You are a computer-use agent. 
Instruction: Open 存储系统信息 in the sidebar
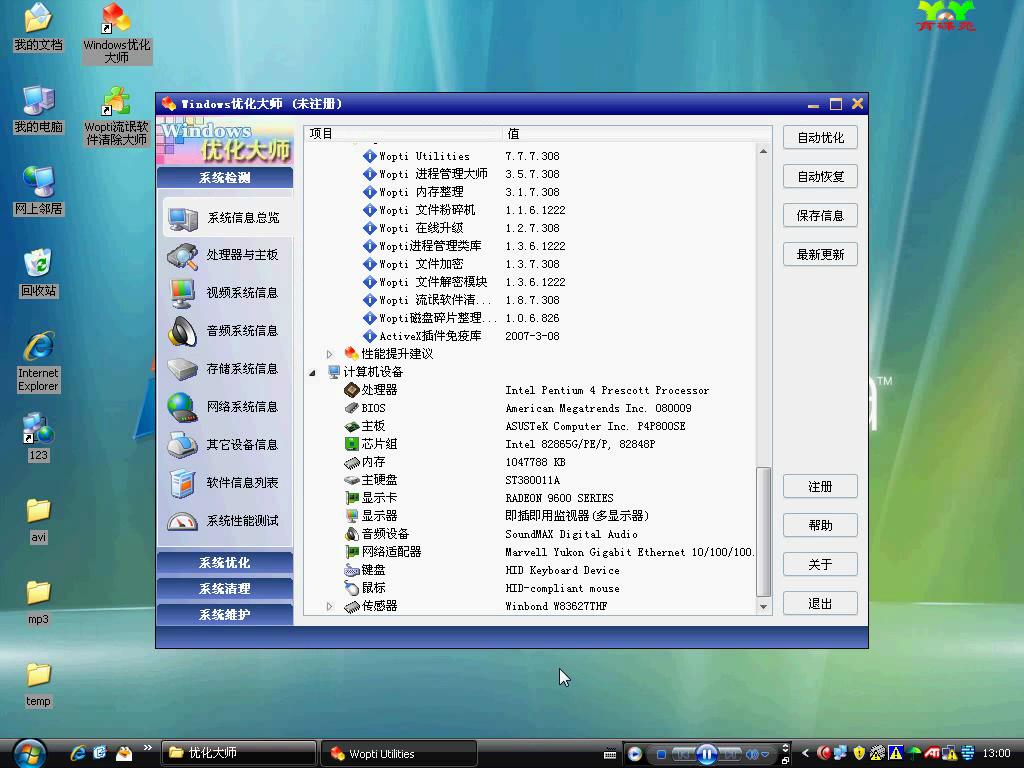225,369
